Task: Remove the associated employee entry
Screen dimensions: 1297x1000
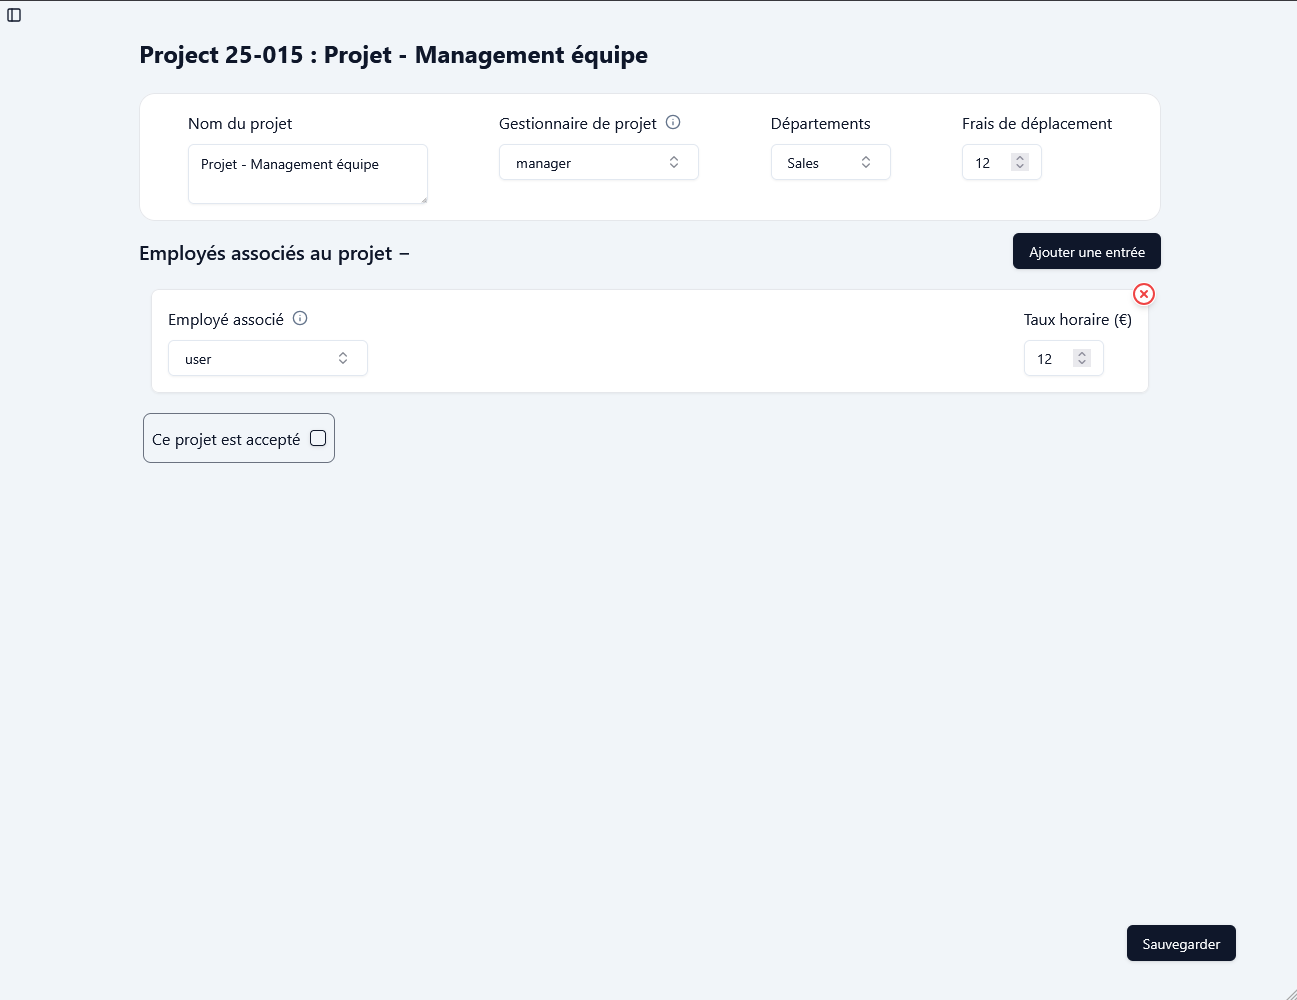Action: 1144,294
